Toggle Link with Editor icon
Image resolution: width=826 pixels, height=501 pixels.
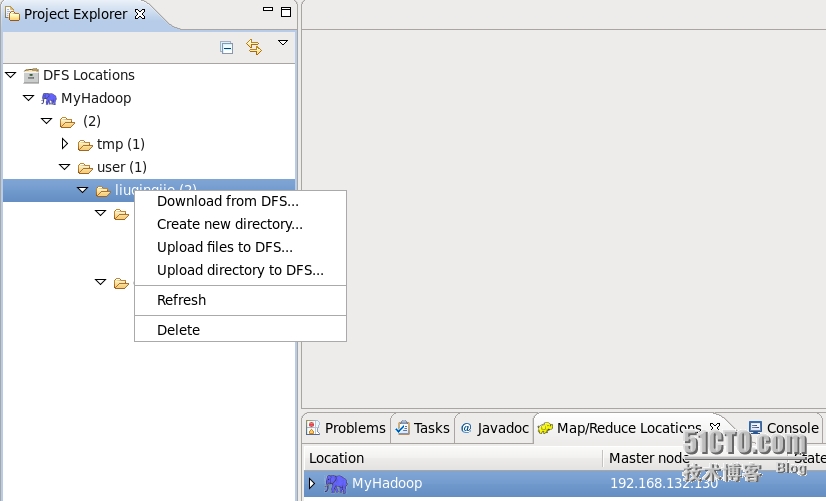[254, 47]
